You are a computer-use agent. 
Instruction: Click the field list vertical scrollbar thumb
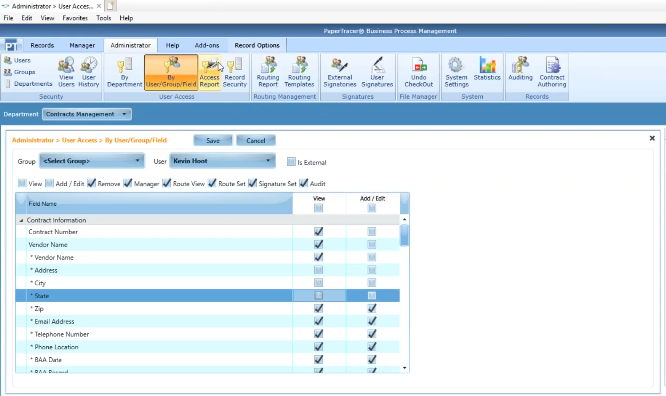click(x=404, y=235)
